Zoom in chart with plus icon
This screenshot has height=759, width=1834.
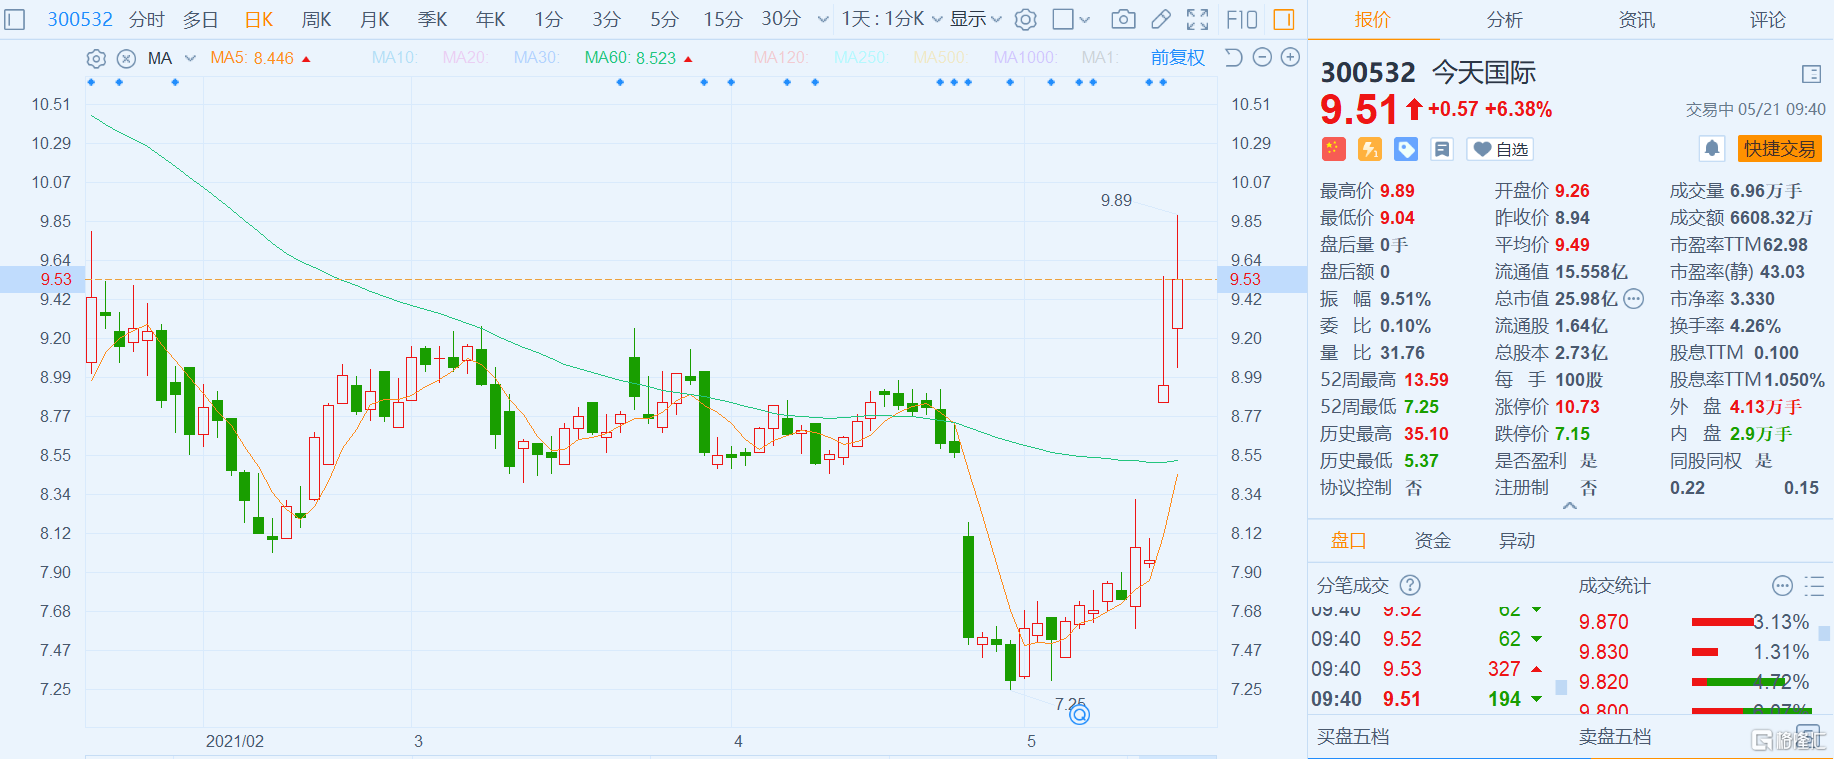pos(1290,58)
